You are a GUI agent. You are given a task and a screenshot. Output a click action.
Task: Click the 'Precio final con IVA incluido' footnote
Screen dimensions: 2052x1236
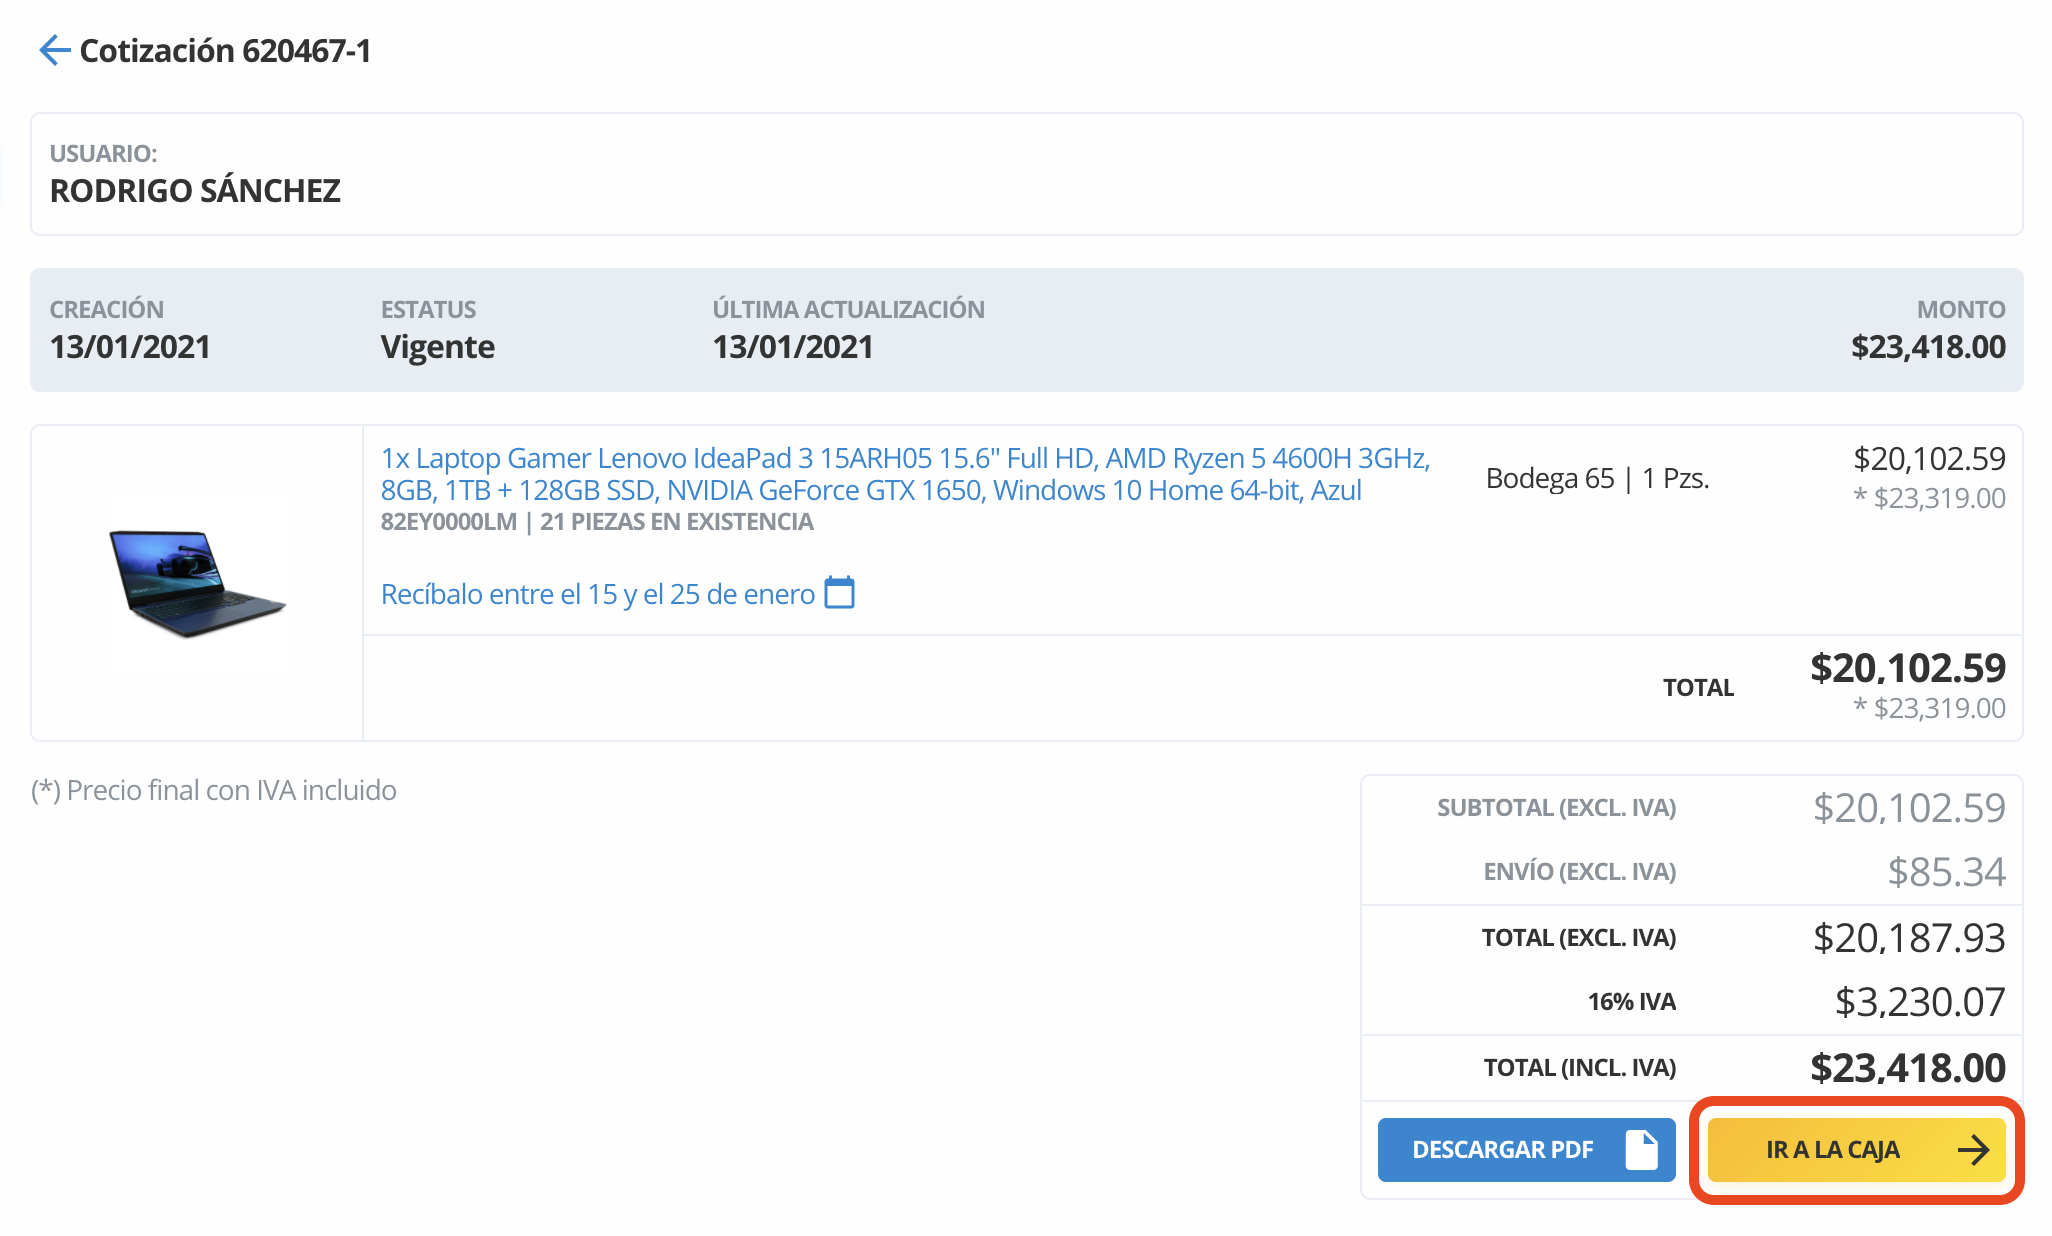(x=214, y=790)
